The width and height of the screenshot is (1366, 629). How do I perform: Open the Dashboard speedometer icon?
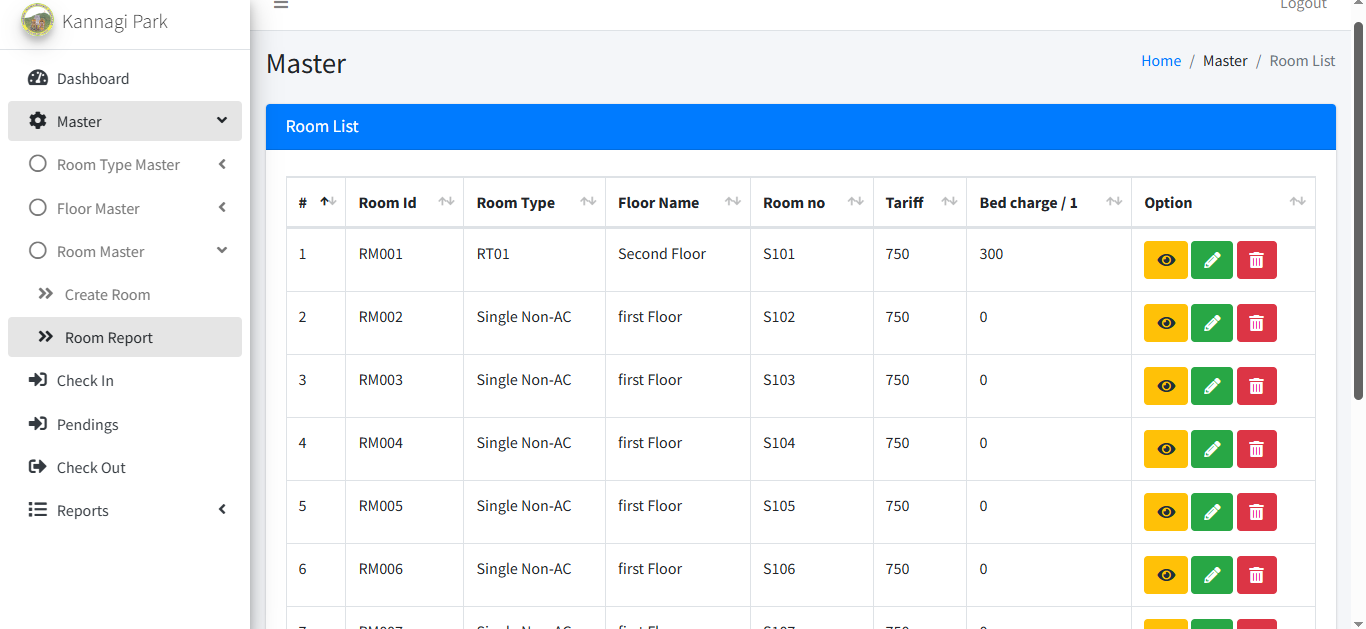click(x=38, y=78)
